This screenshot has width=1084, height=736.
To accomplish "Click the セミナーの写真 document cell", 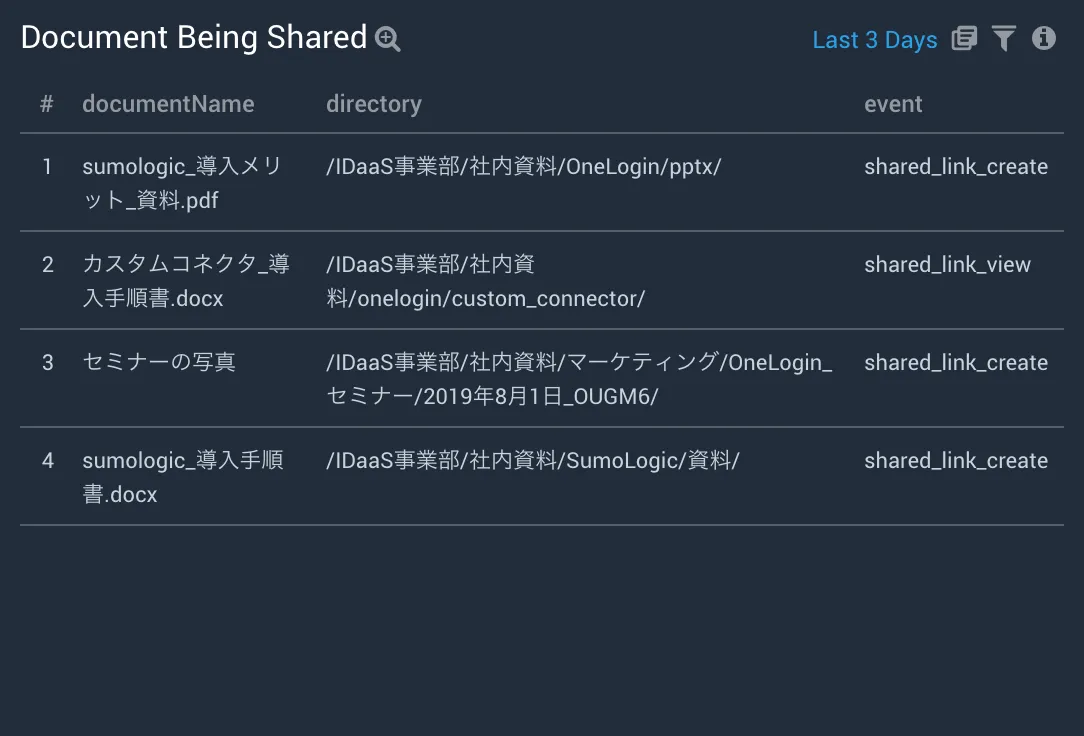I will tap(159, 362).
